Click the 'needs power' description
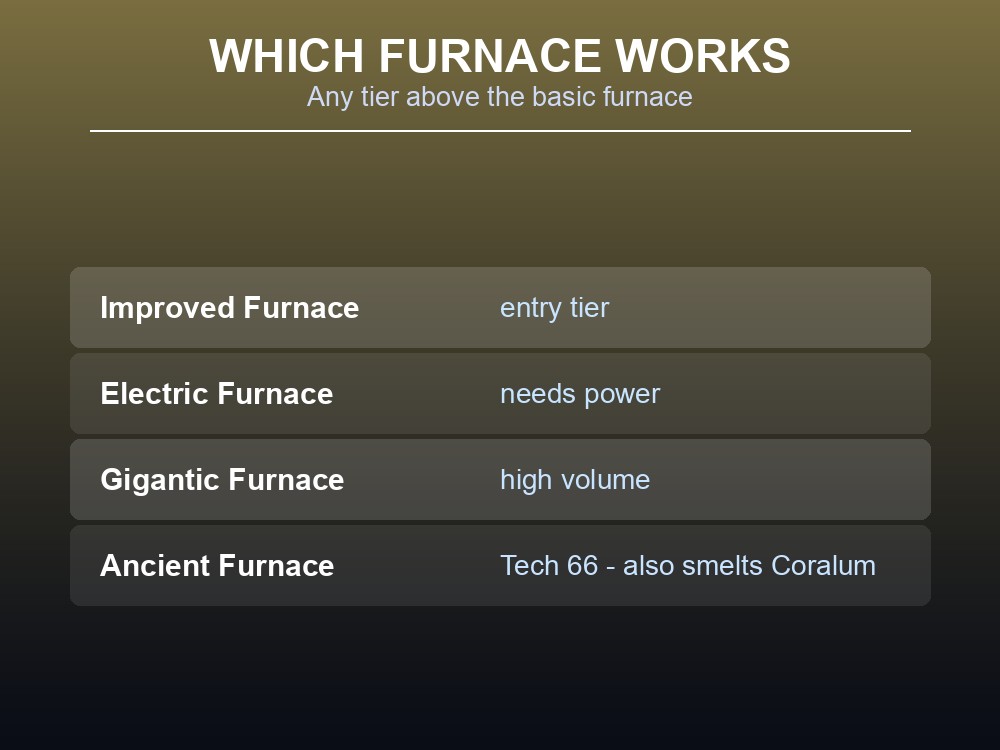This screenshot has width=1000, height=750. [580, 395]
